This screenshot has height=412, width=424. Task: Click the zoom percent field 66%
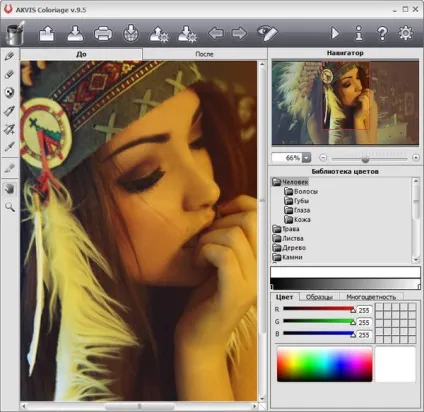click(287, 158)
